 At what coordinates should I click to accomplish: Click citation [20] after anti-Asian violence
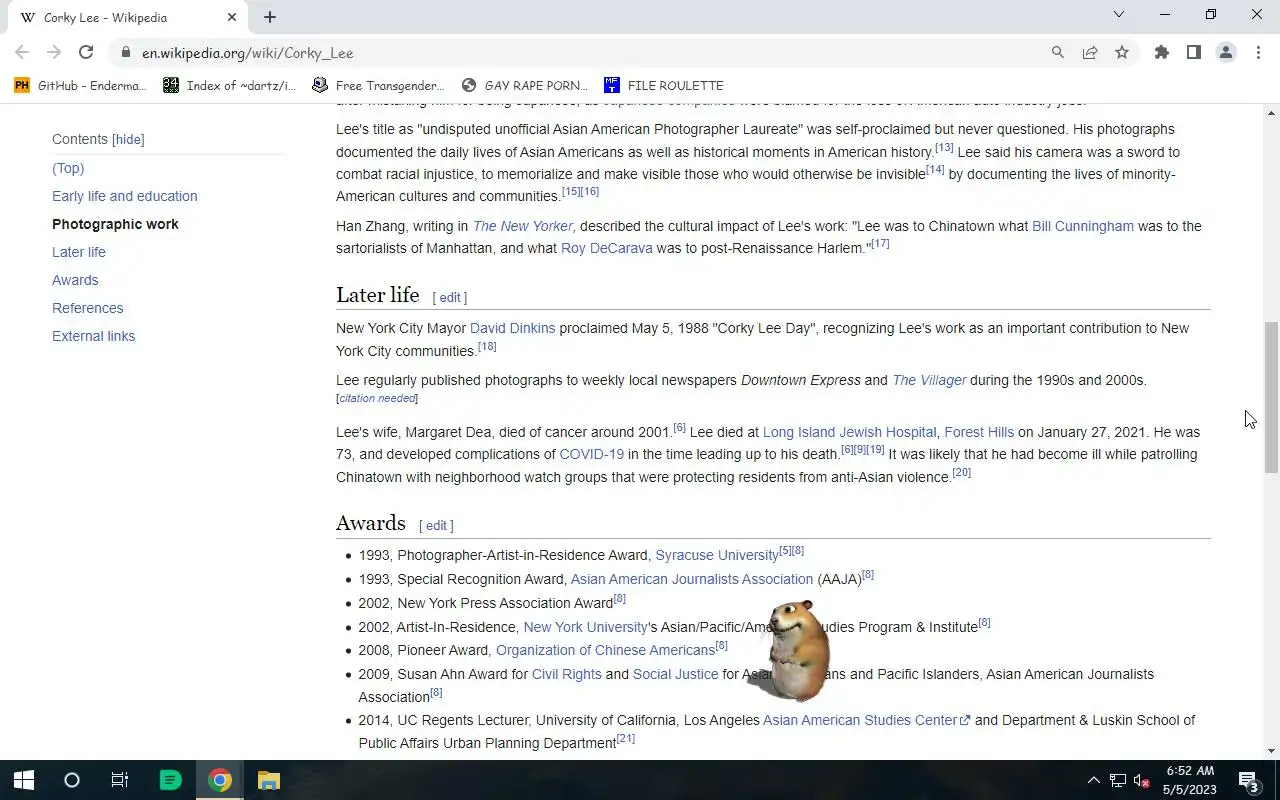[962, 473]
